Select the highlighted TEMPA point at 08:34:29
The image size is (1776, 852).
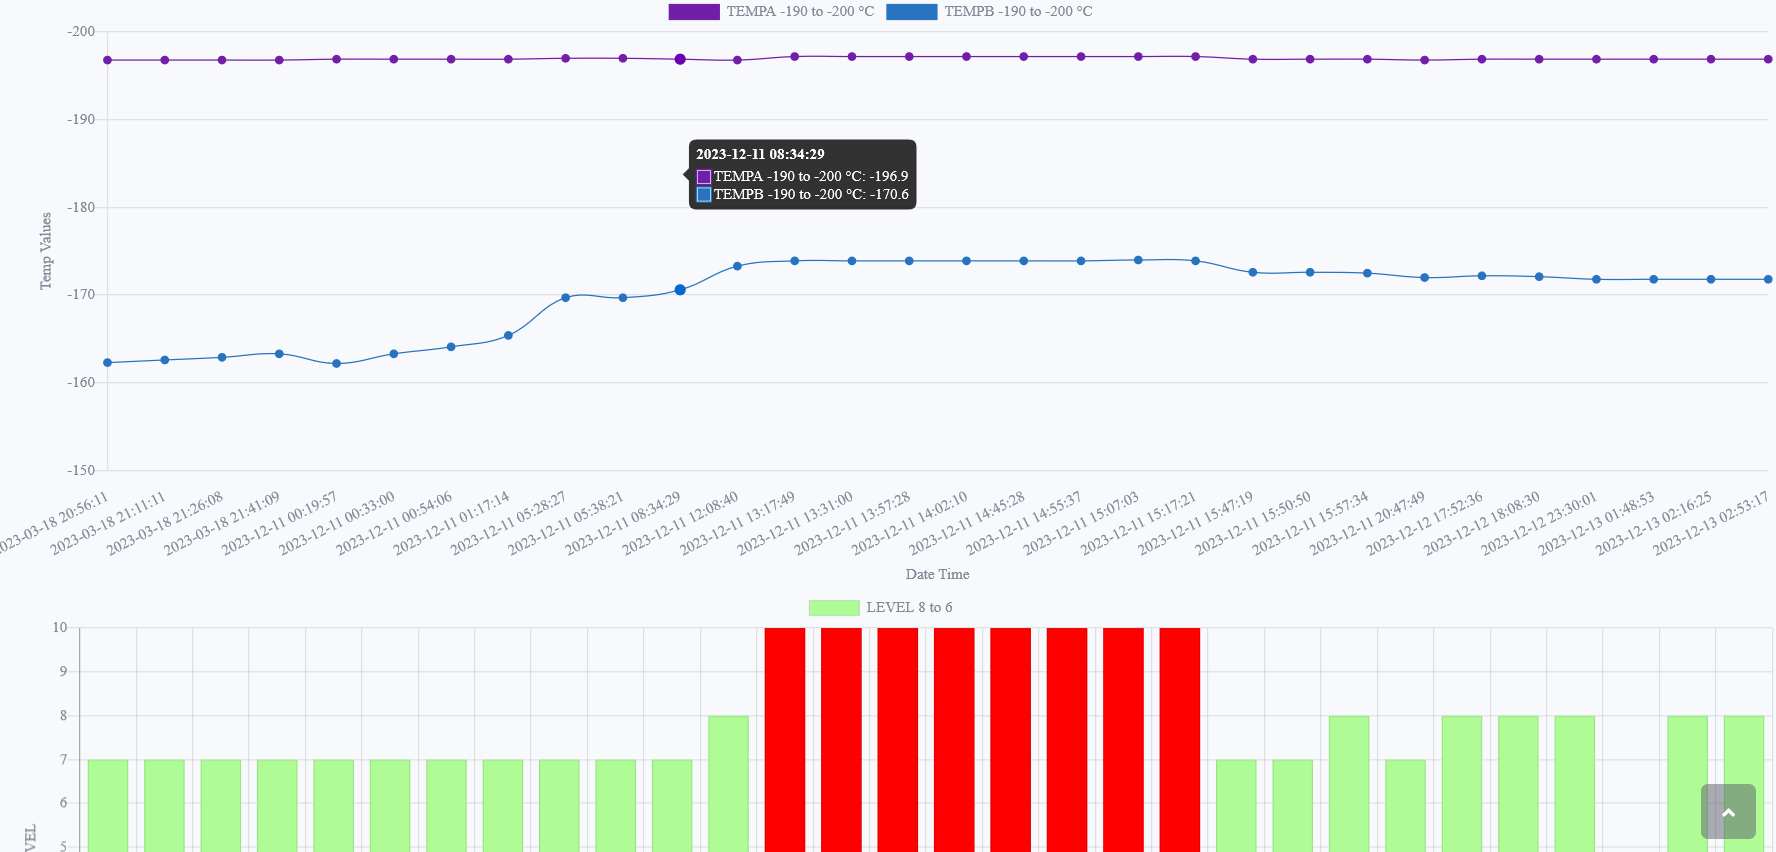point(680,59)
